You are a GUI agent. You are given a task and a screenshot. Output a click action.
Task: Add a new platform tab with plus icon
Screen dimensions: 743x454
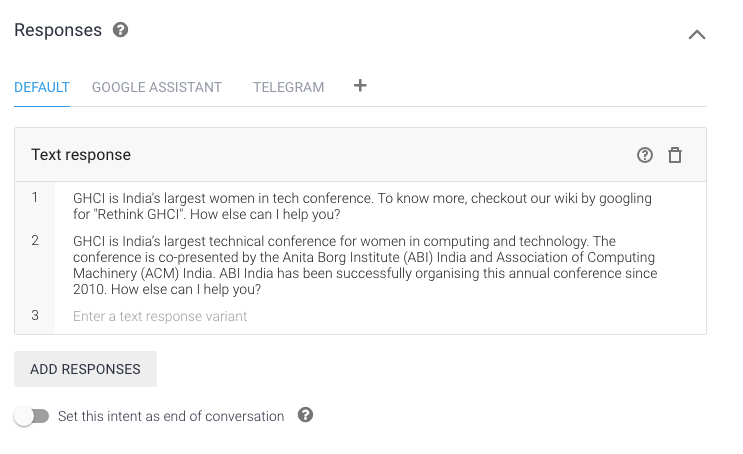pos(360,86)
